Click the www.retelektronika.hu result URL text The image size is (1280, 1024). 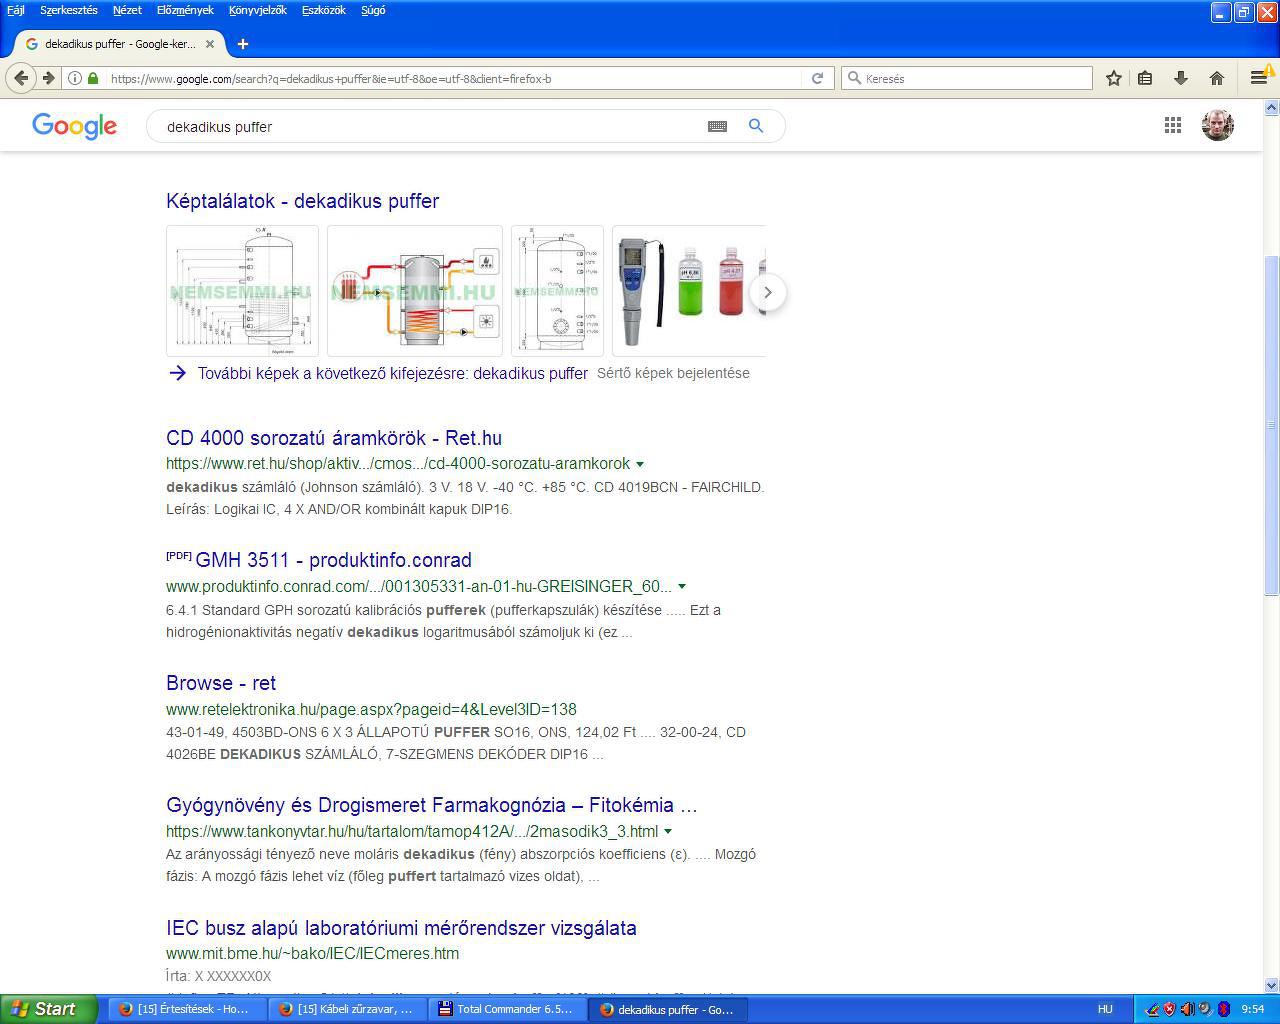(371, 709)
